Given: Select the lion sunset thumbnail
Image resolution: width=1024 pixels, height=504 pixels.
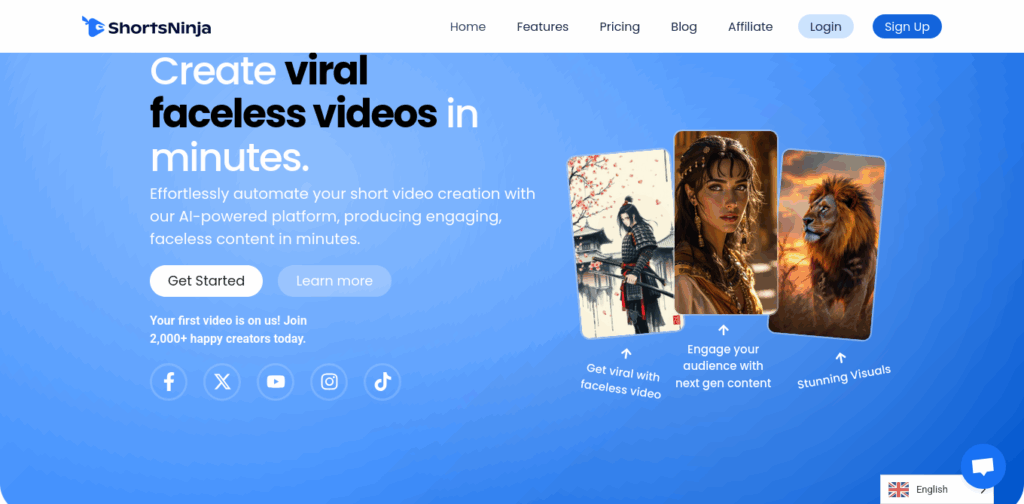Looking at the screenshot, I should (827, 245).
